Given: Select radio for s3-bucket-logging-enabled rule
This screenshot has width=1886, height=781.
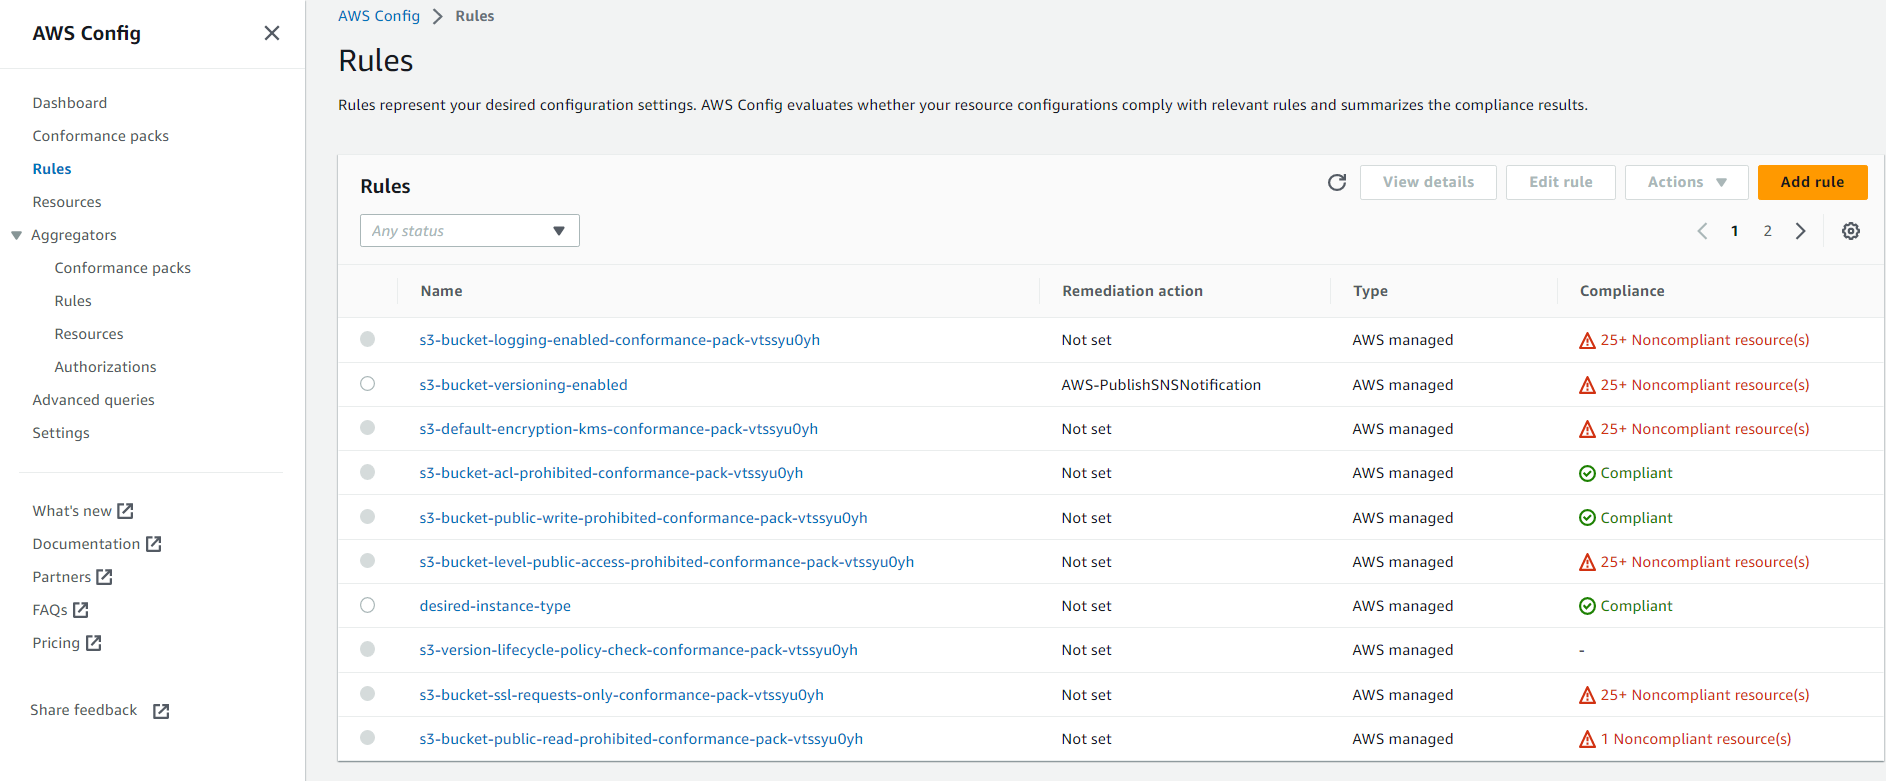Looking at the screenshot, I should 368,339.
